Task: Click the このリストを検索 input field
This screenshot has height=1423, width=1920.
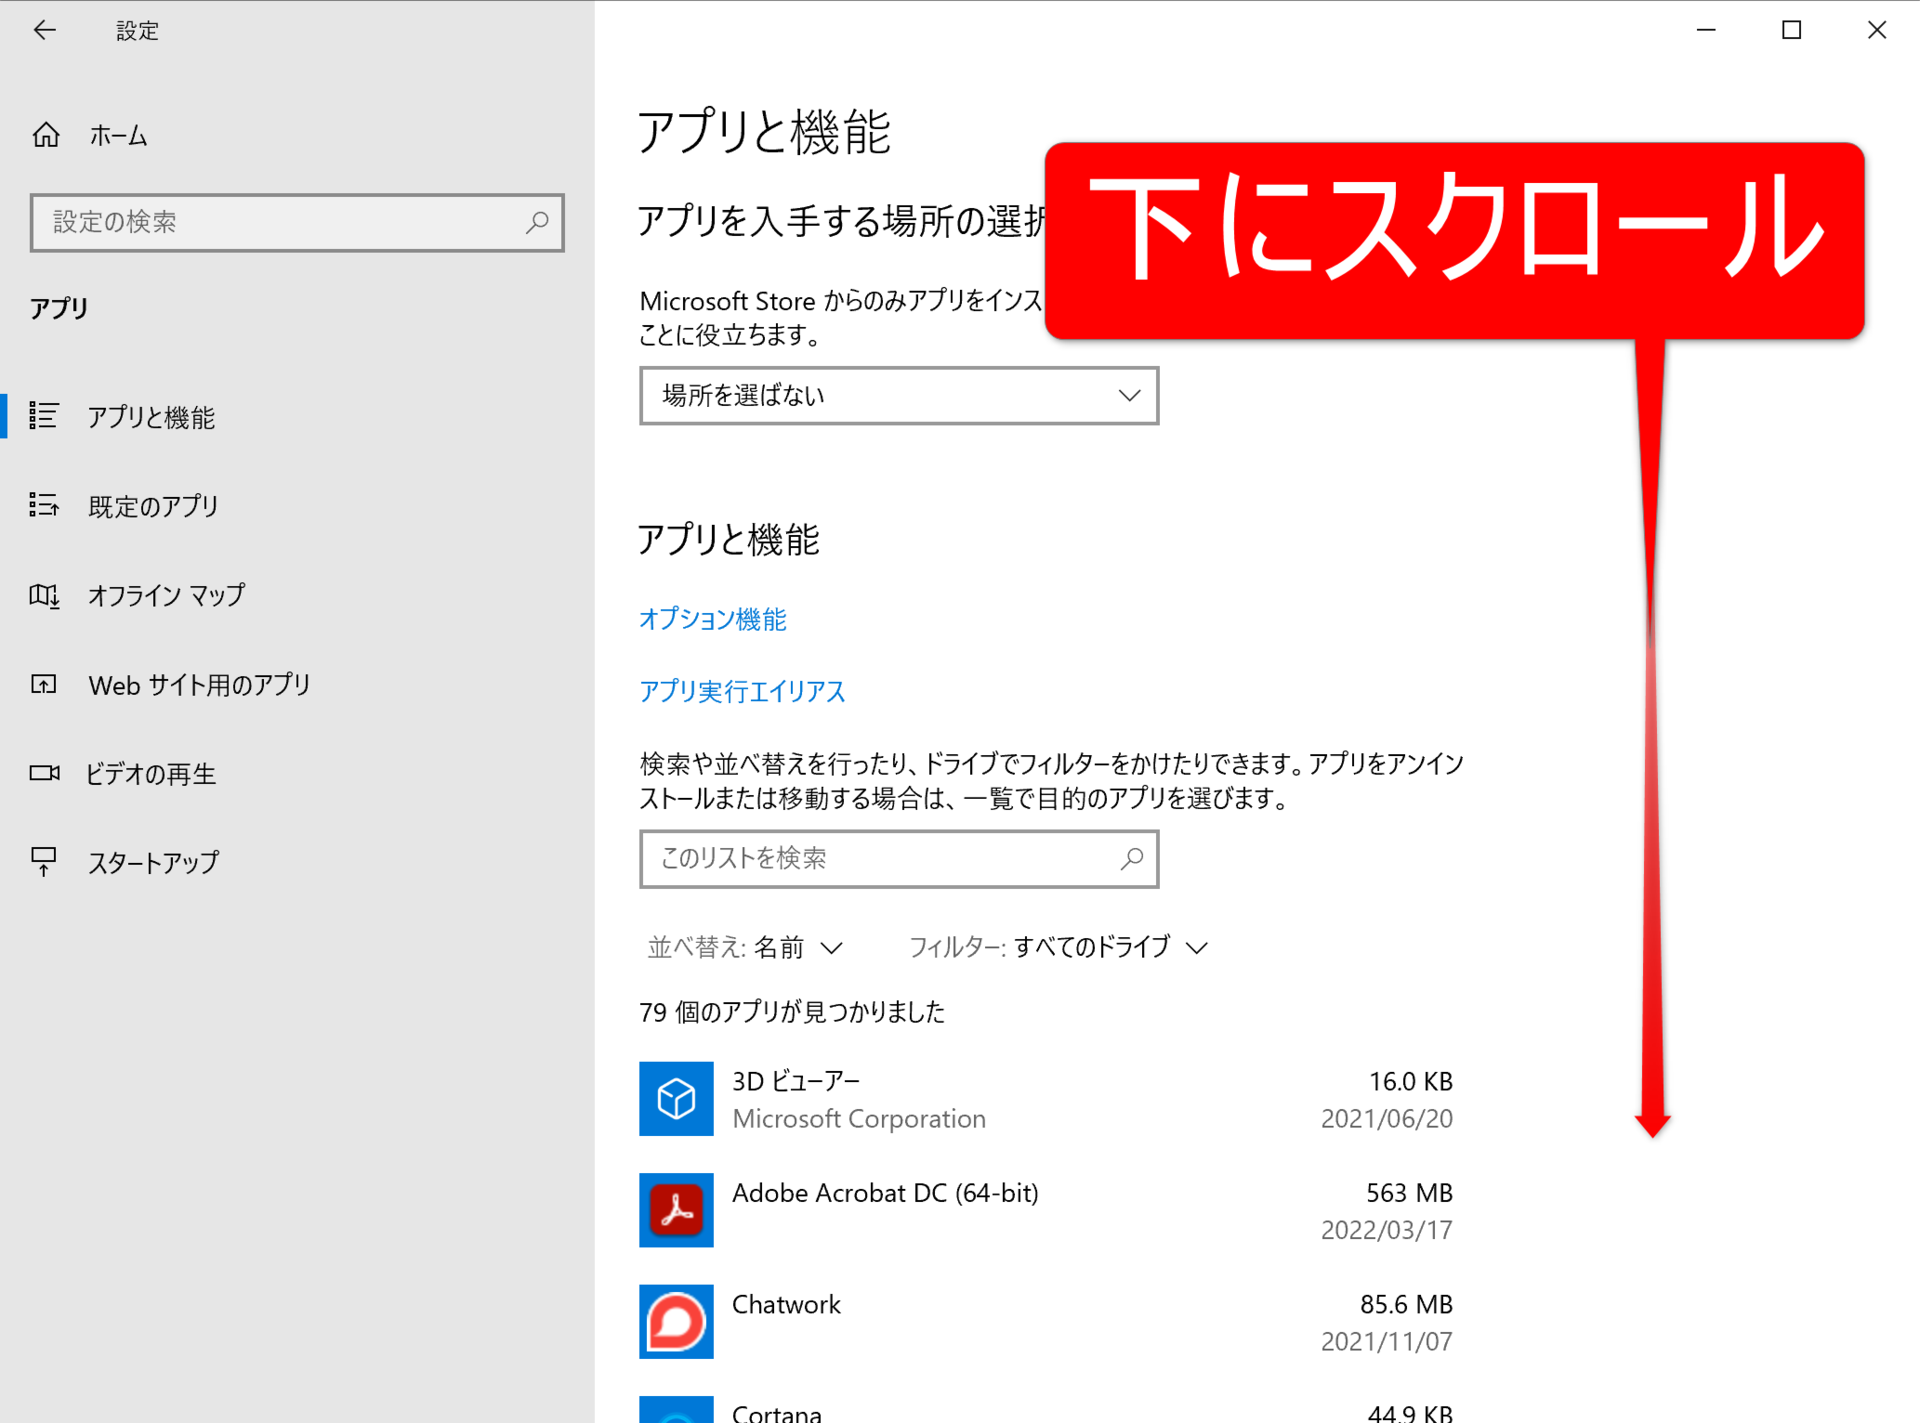Action: [x=880, y=858]
